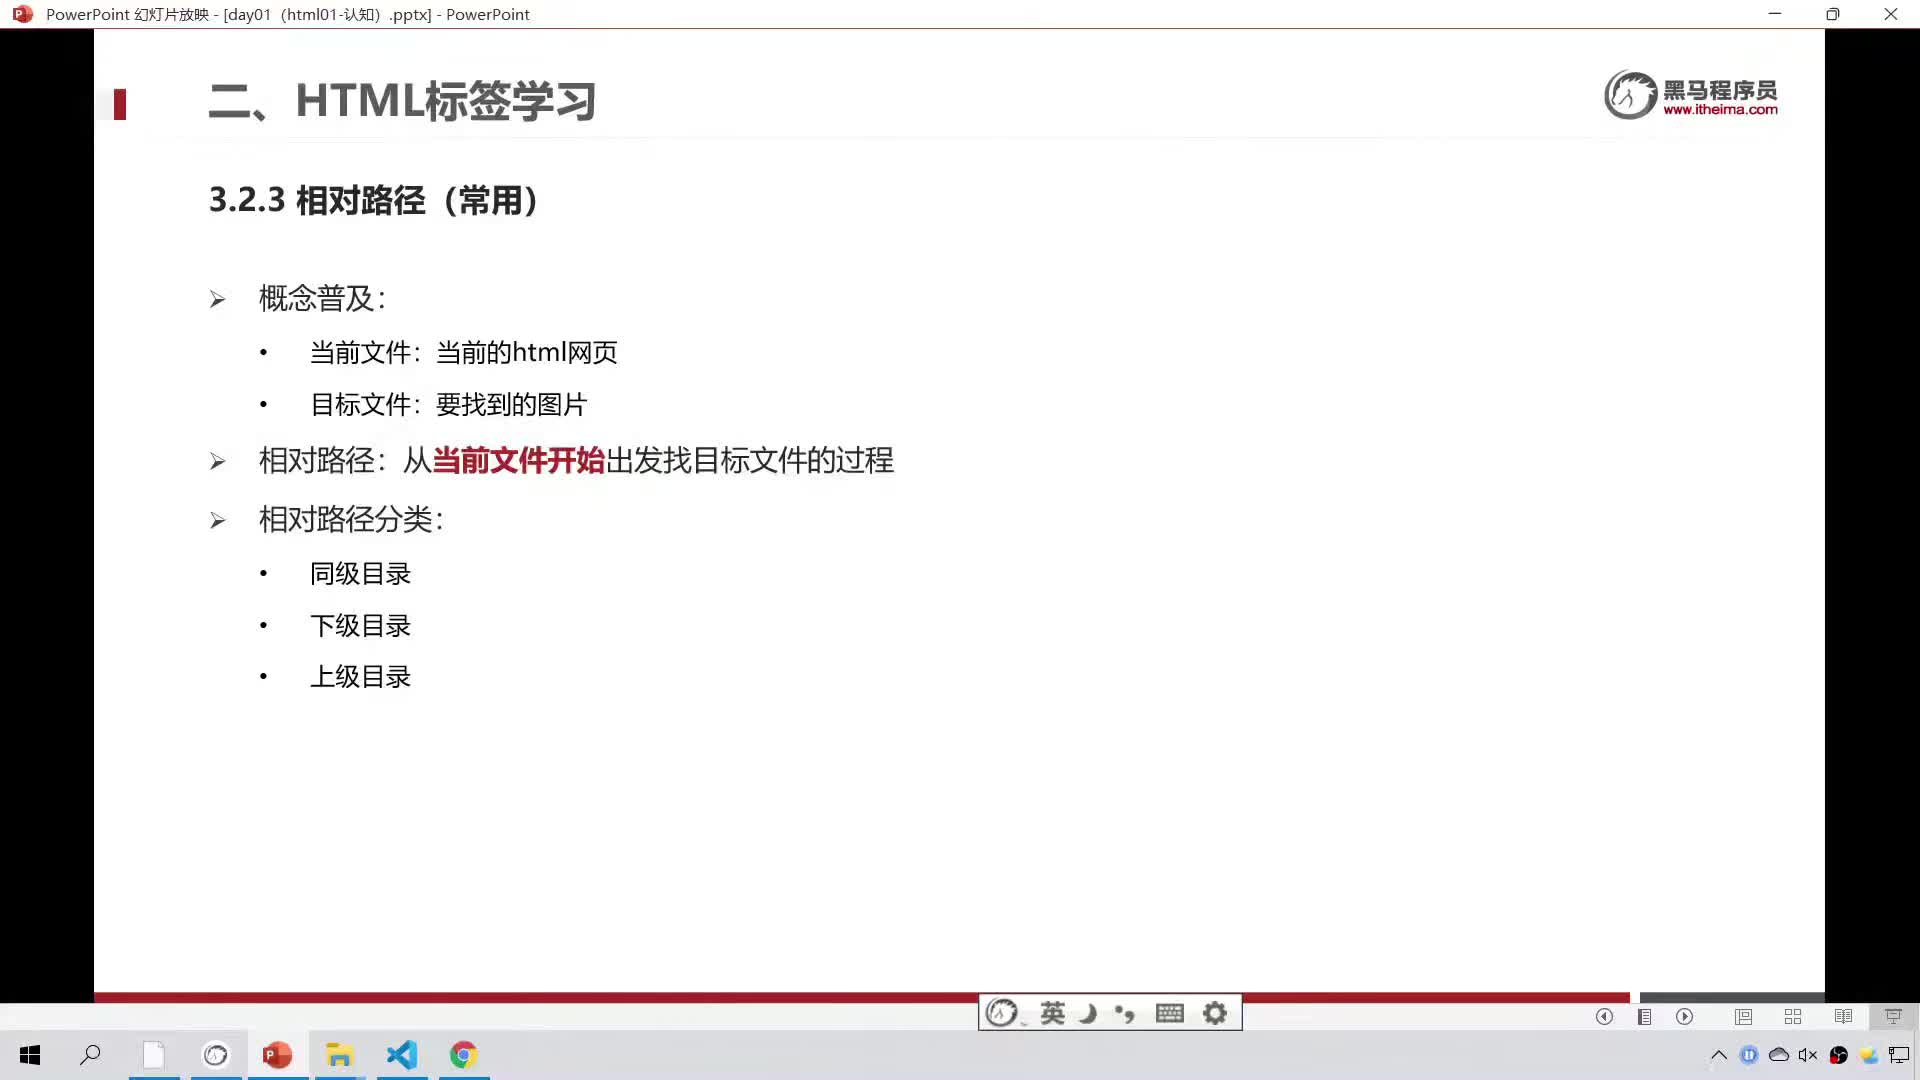This screenshot has height=1080, width=1920.
Task: Open the OBS tray icon
Action: point(1839,1055)
